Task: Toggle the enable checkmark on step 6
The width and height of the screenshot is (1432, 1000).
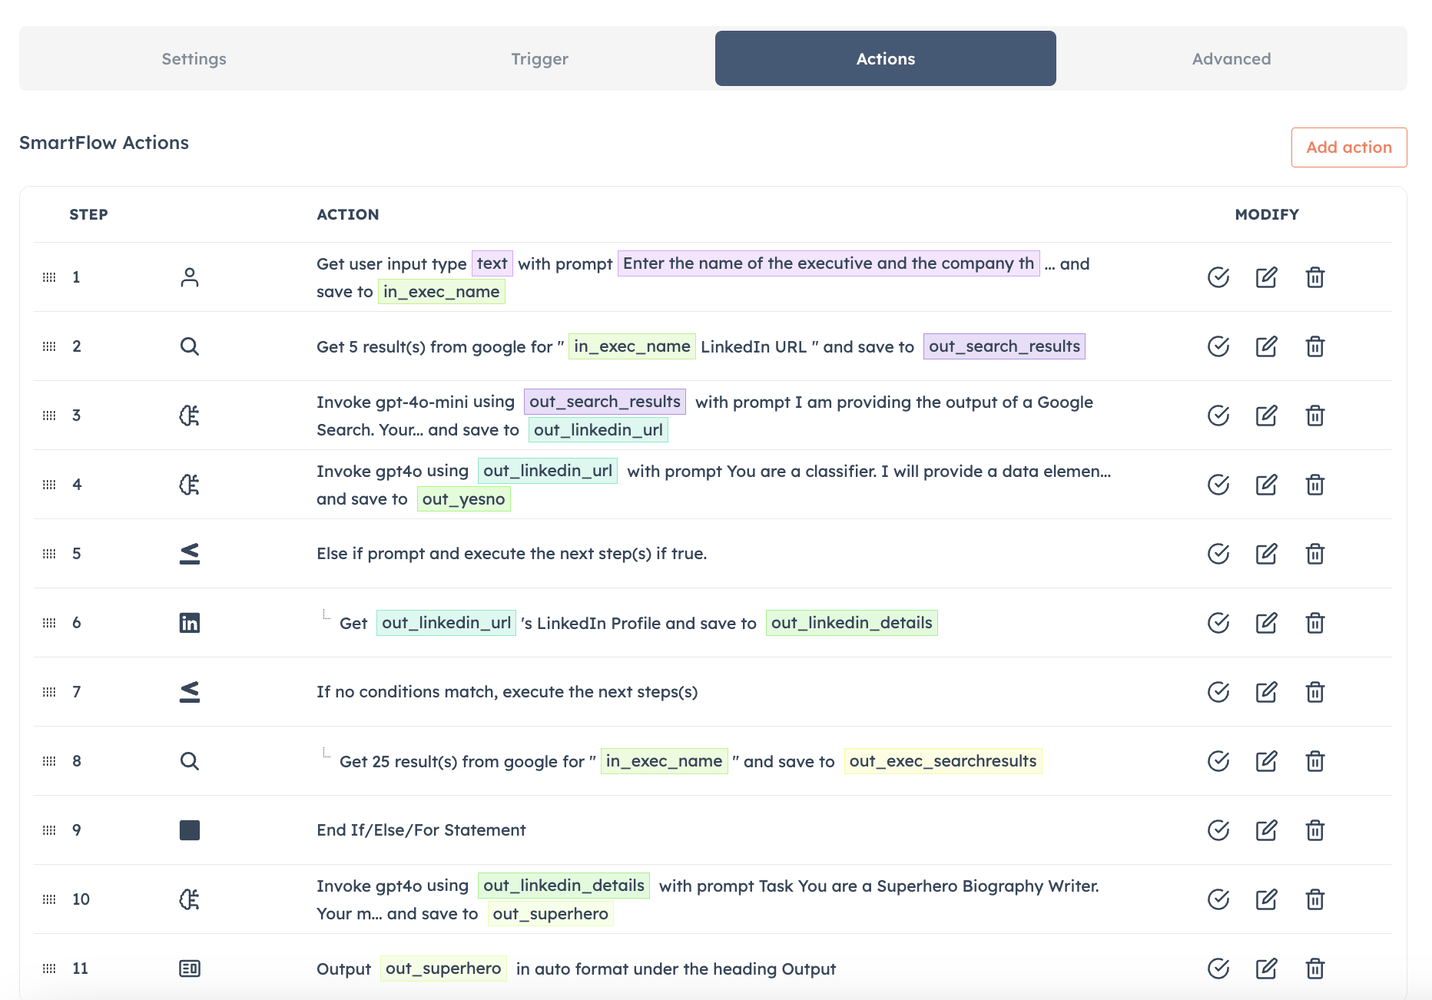Action: coord(1218,623)
